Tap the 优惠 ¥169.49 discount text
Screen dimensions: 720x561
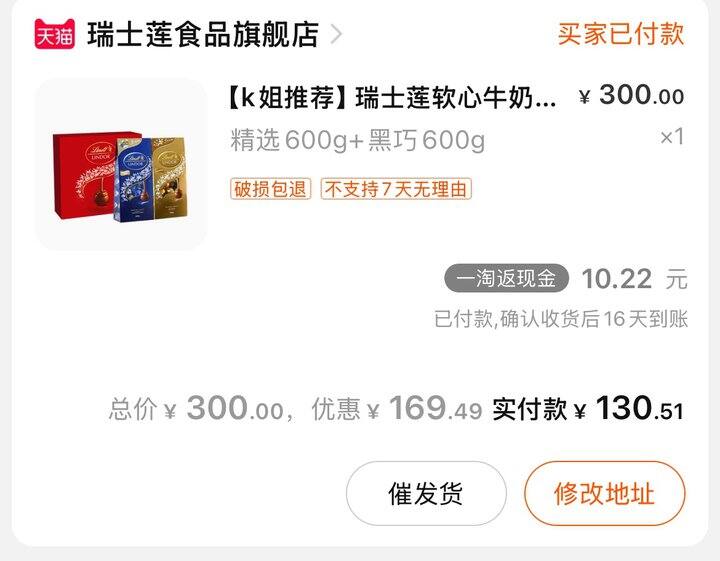coord(397,409)
